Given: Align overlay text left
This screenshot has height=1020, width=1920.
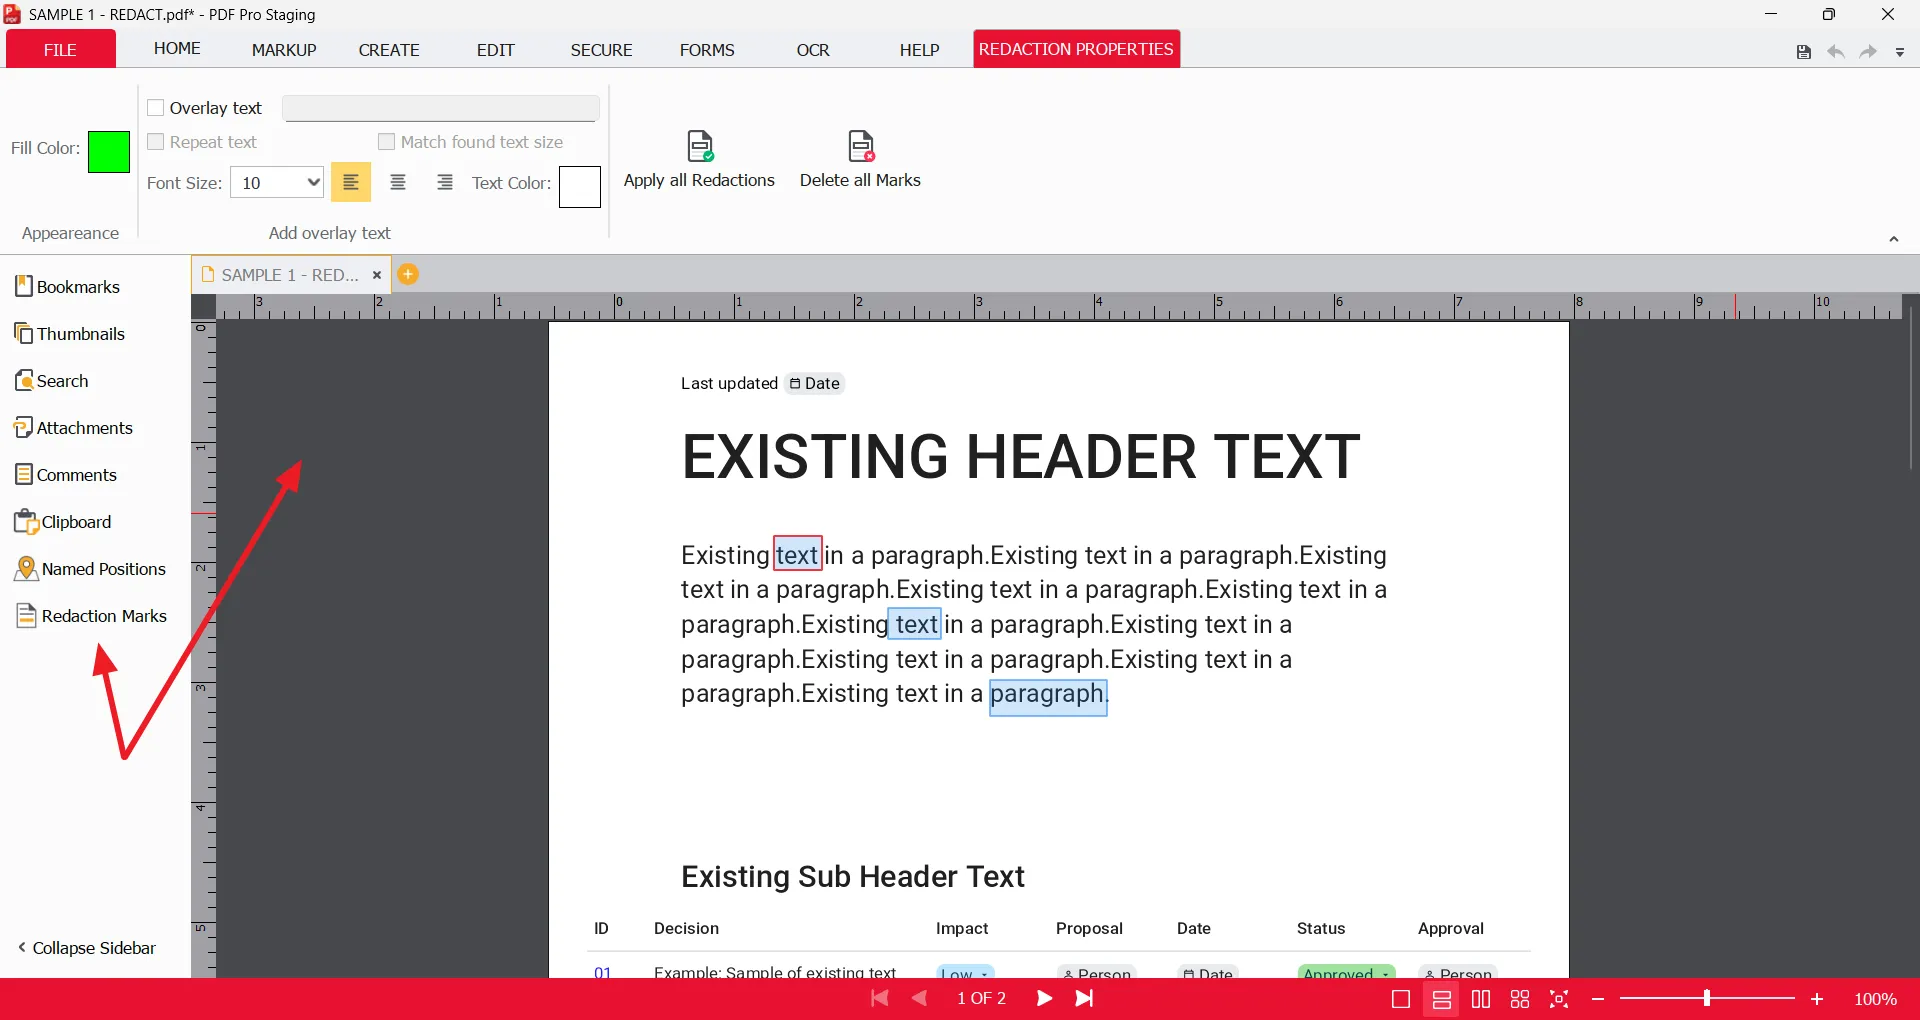Looking at the screenshot, I should point(351,182).
